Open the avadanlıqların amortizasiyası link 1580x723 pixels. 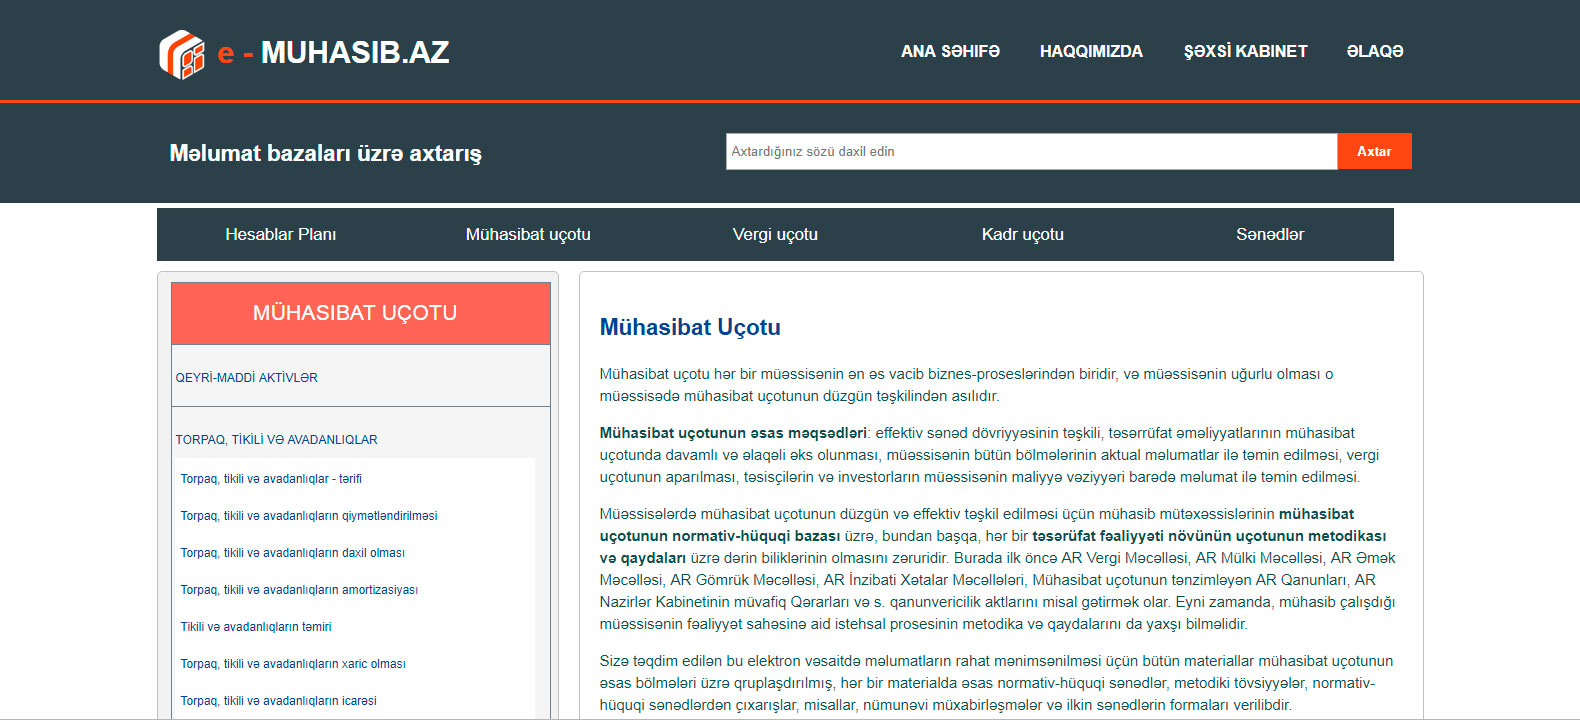point(299,590)
